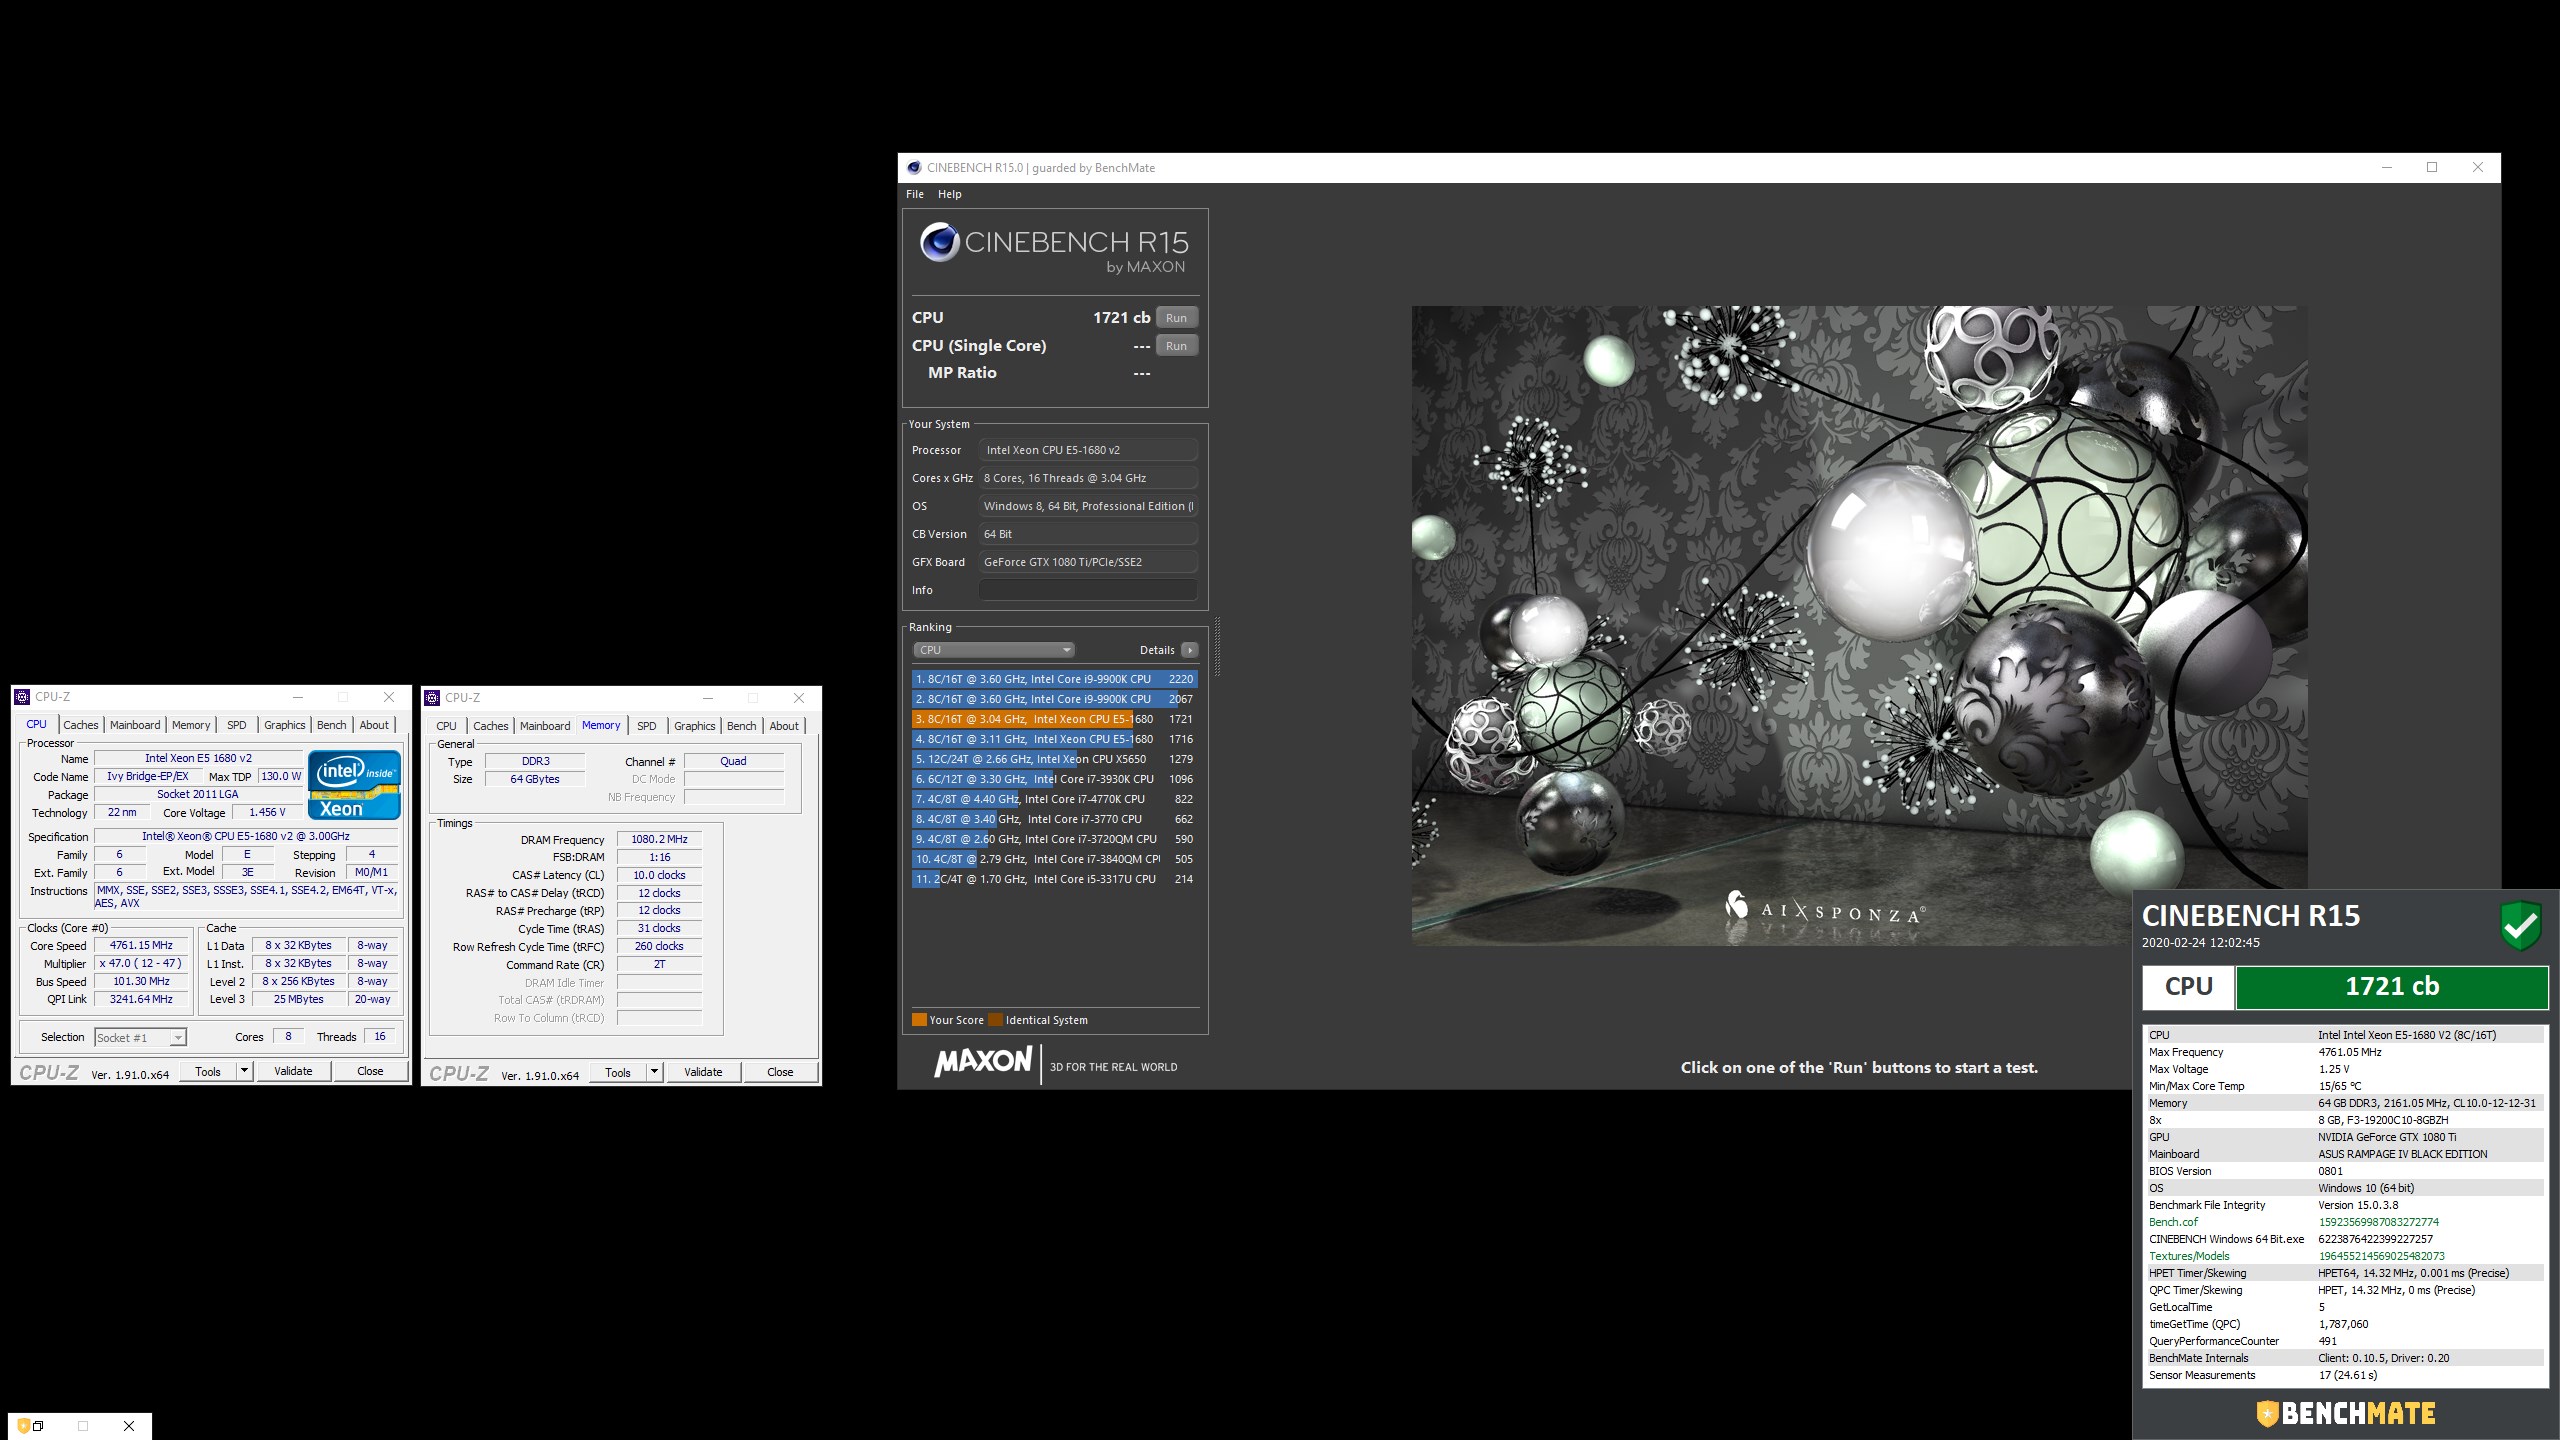
Task: Click the Cinebench R15 sphere logo
Action: point(939,242)
